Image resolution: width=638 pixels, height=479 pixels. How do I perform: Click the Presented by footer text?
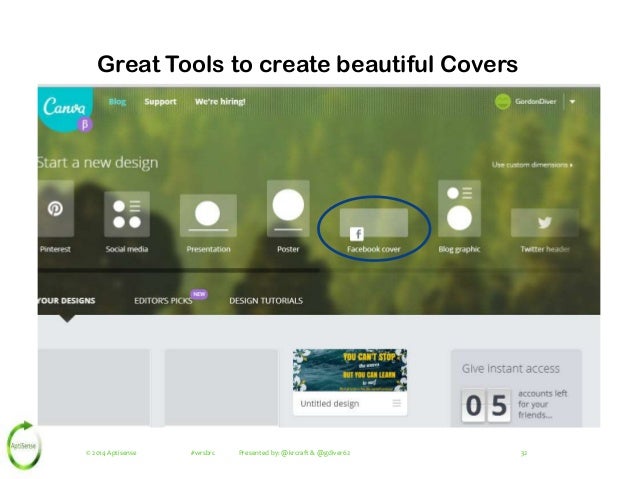coord(294,453)
